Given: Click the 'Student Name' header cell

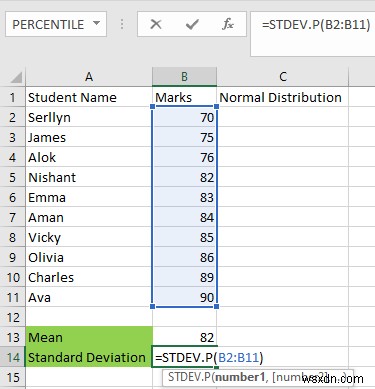Looking at the screenshot, I should pos(89,97).
